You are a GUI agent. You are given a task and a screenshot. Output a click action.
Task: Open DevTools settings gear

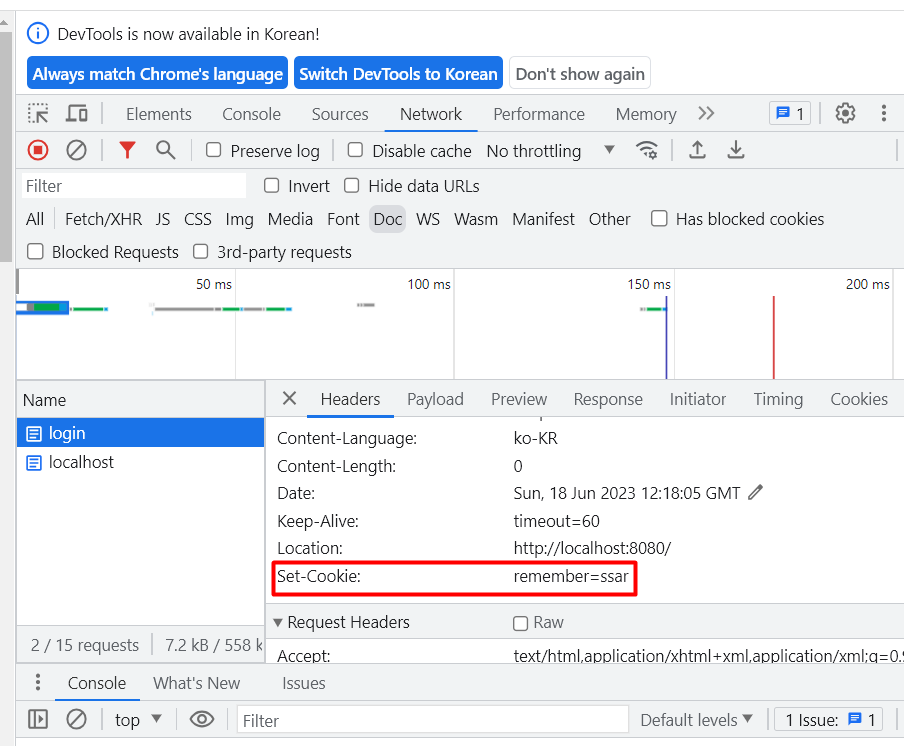(845, 113)
